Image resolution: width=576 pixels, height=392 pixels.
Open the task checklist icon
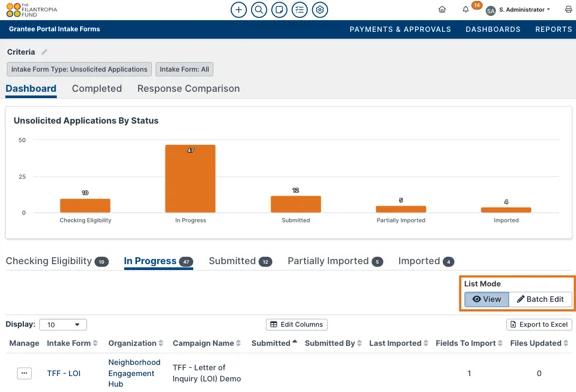coord(299,10)
